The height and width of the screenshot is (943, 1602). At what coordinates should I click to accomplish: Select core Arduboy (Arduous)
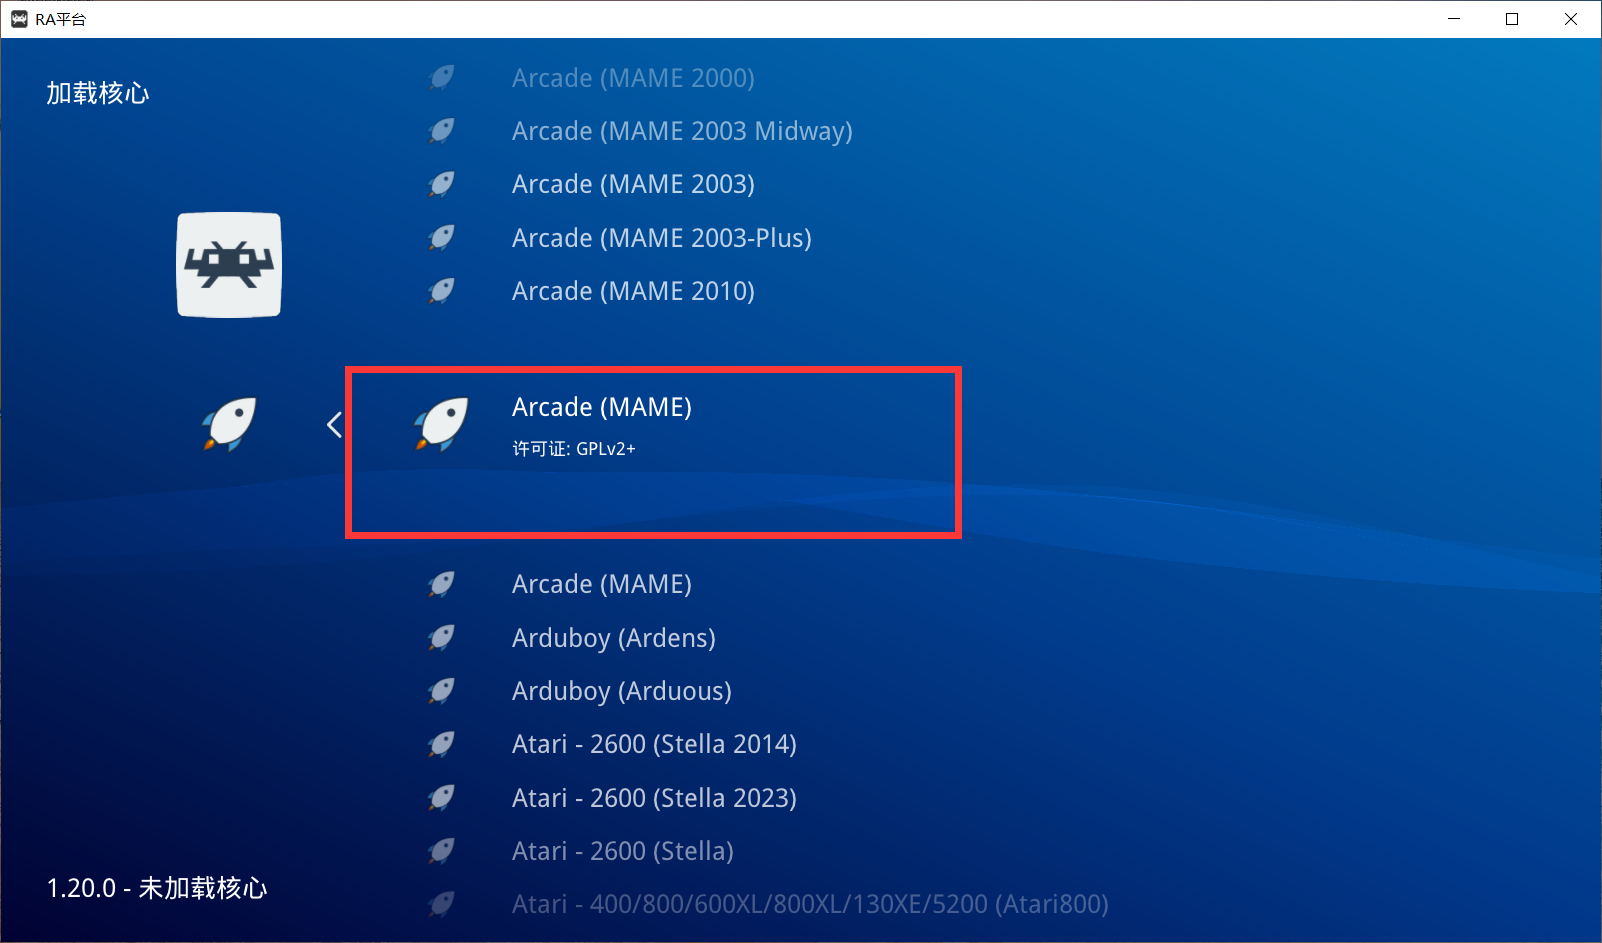click(622, 691)
